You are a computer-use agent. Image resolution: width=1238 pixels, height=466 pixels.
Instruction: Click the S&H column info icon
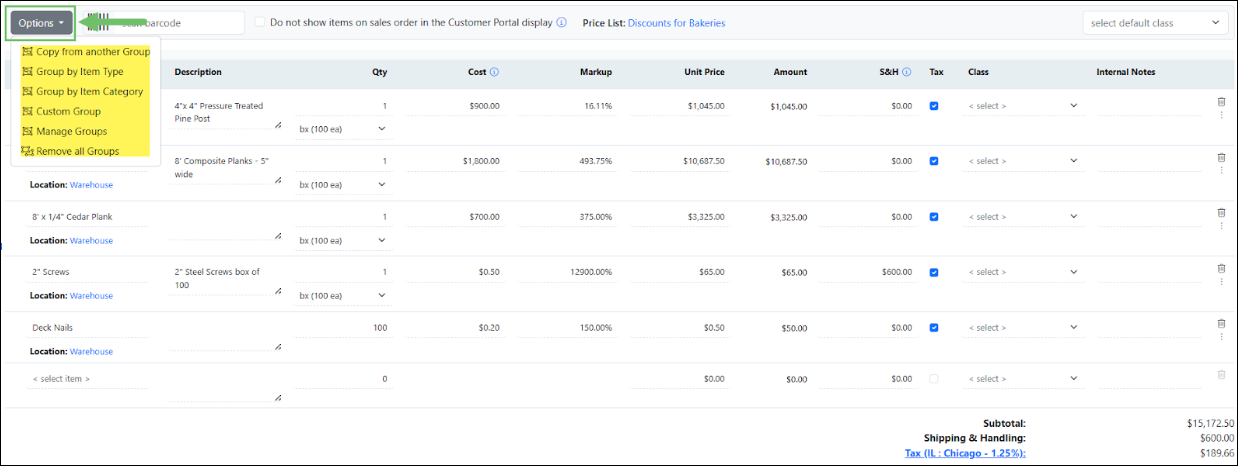click(907, 72)
